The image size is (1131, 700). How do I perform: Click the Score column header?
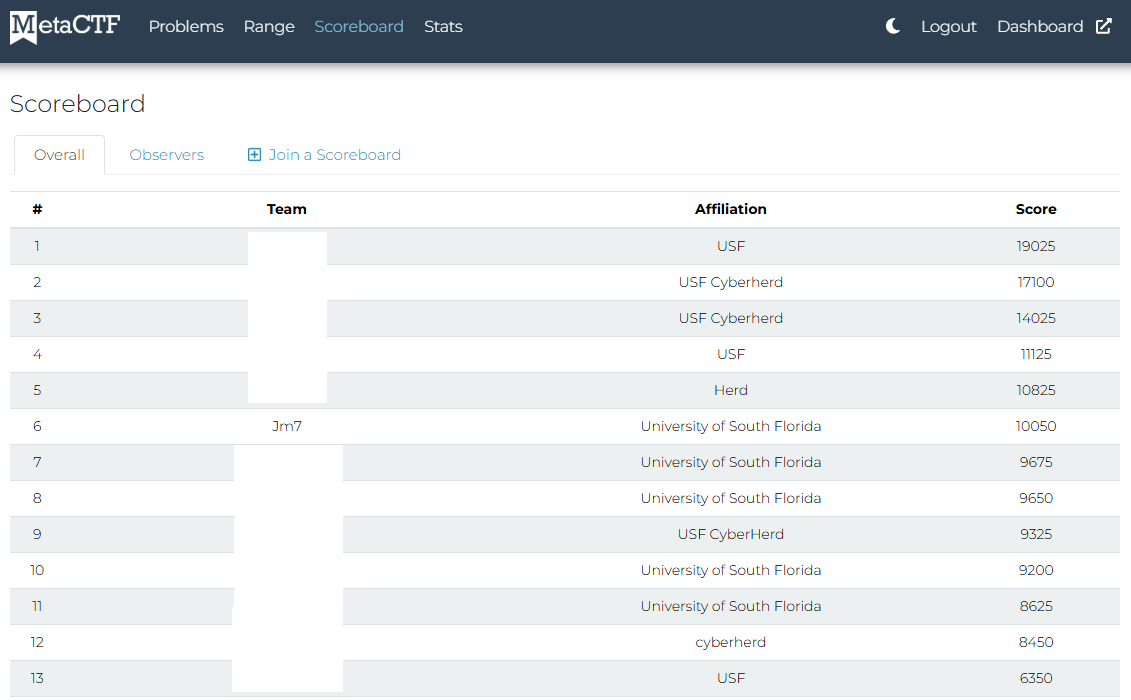1036,209
